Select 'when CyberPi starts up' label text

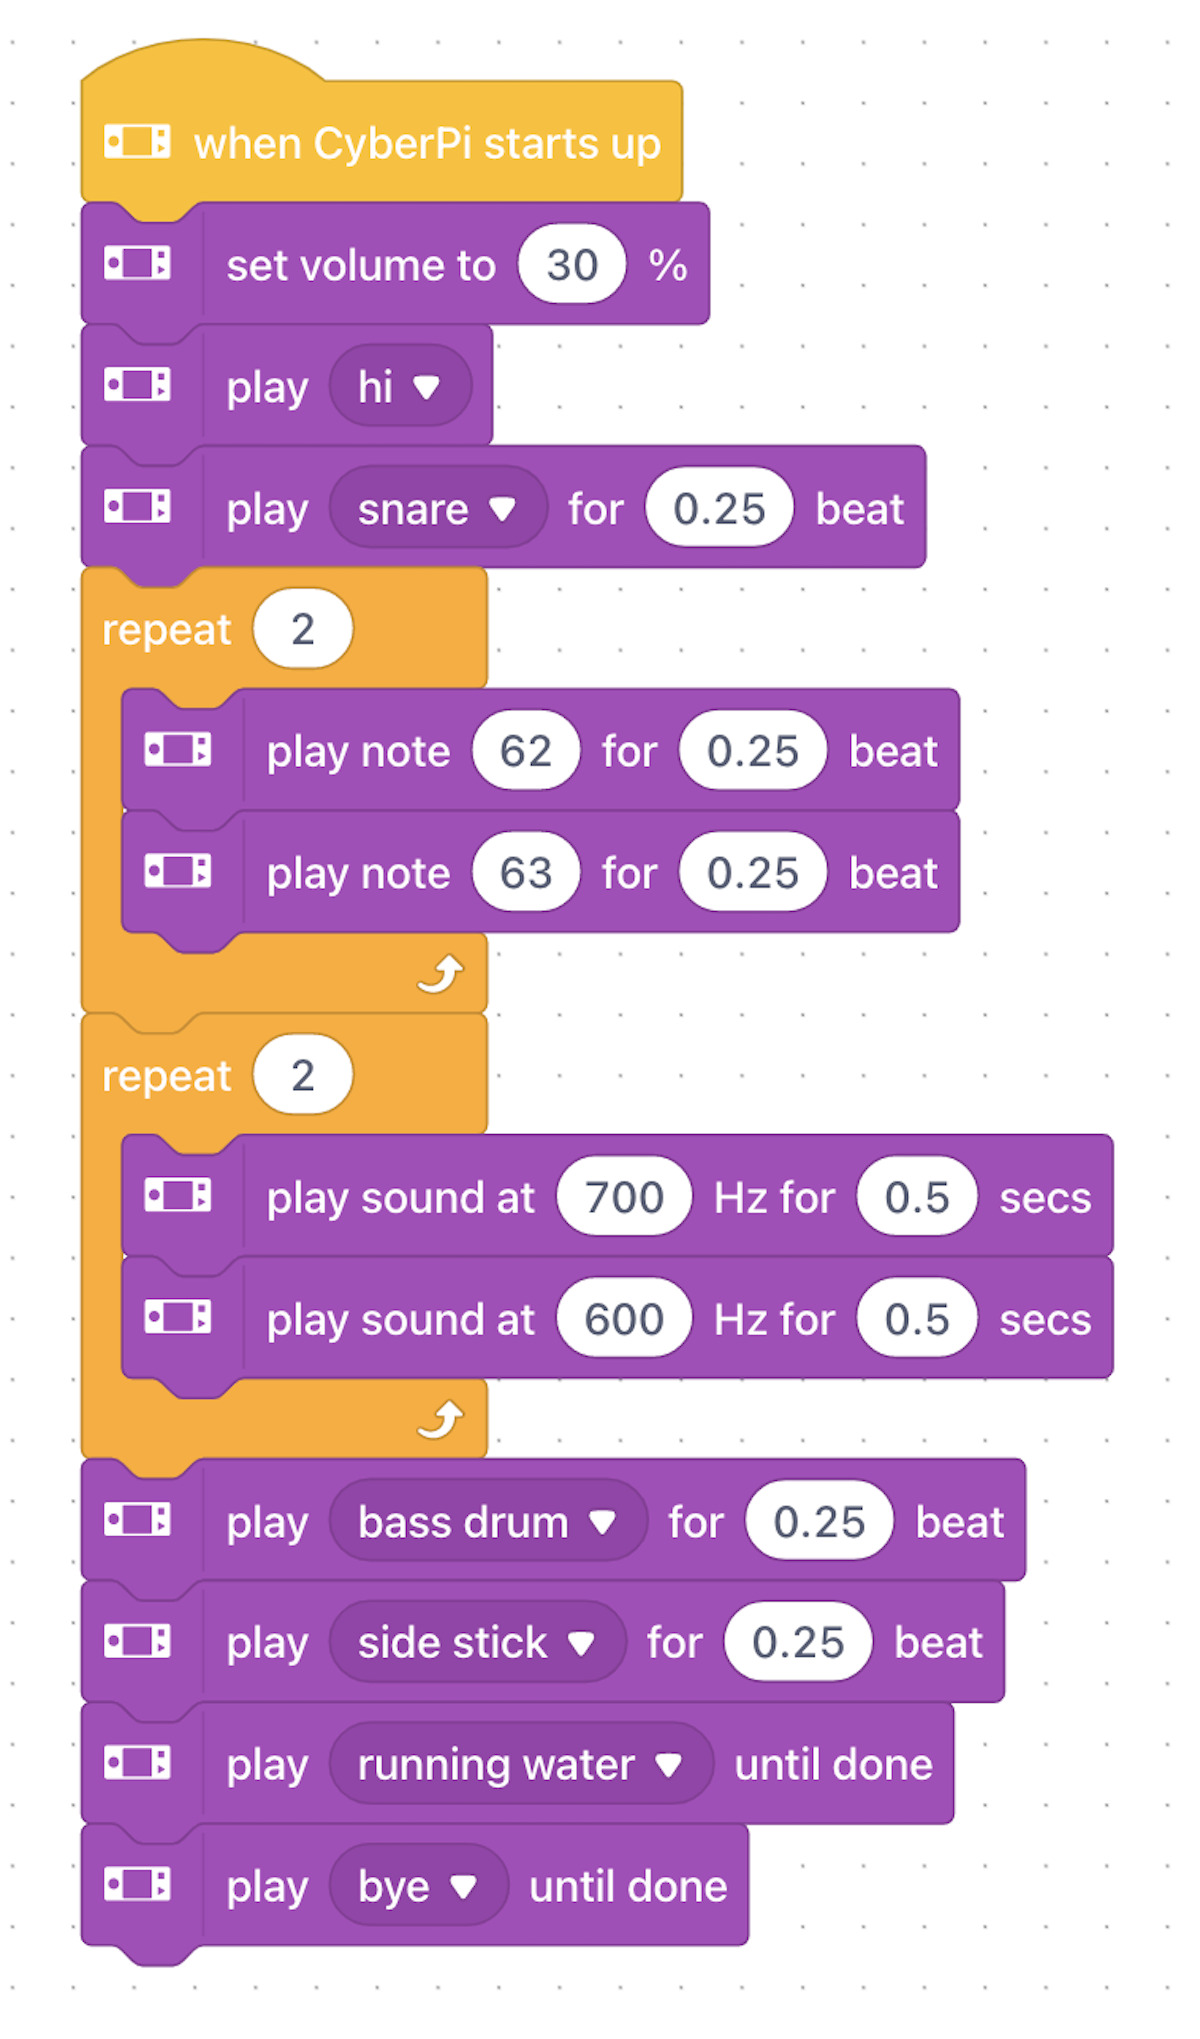pyautogui.click(x=427, y=144)
